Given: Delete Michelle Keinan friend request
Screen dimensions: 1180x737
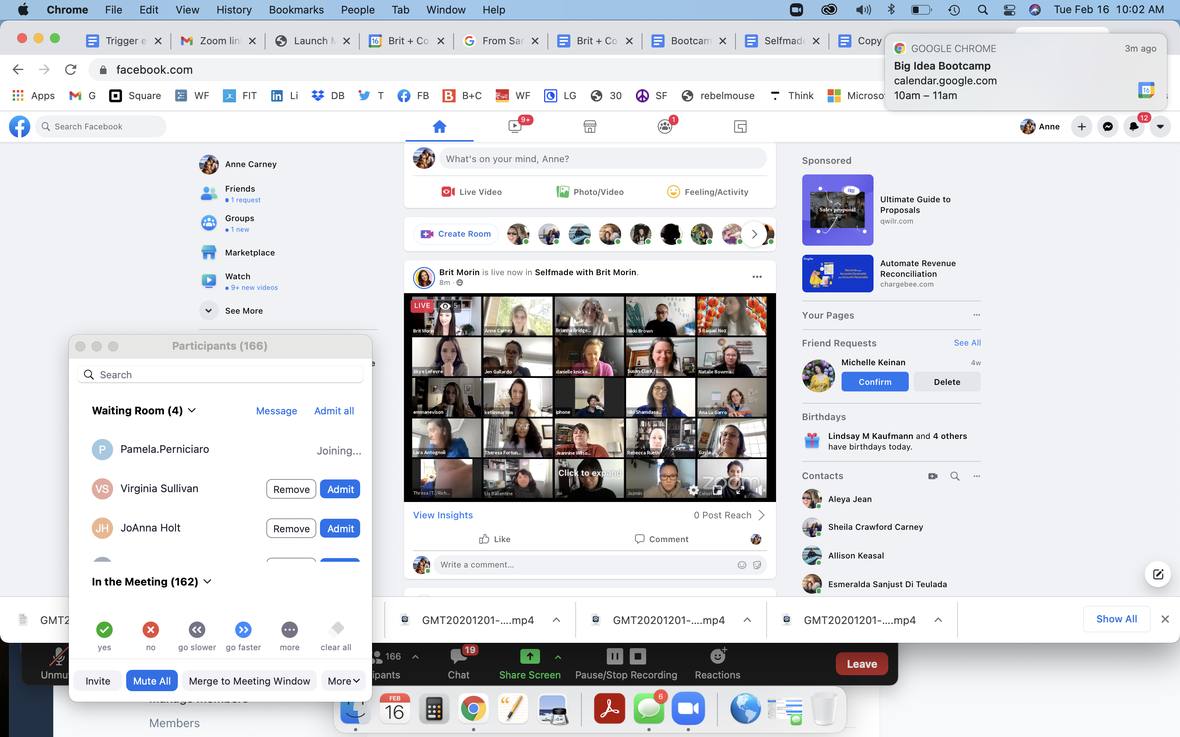Looking at the screenshot, I should pyautogui.click(x=947, y=382).
